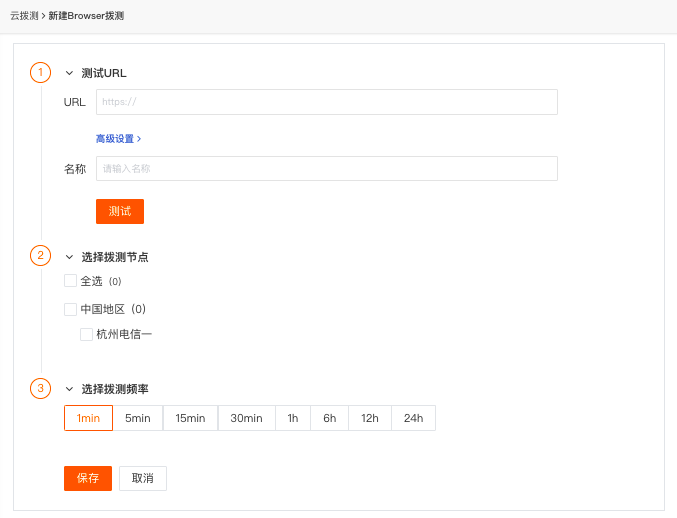Click the 保存 save button
This screenshot has width=677, height=518.
pos(88,478)
